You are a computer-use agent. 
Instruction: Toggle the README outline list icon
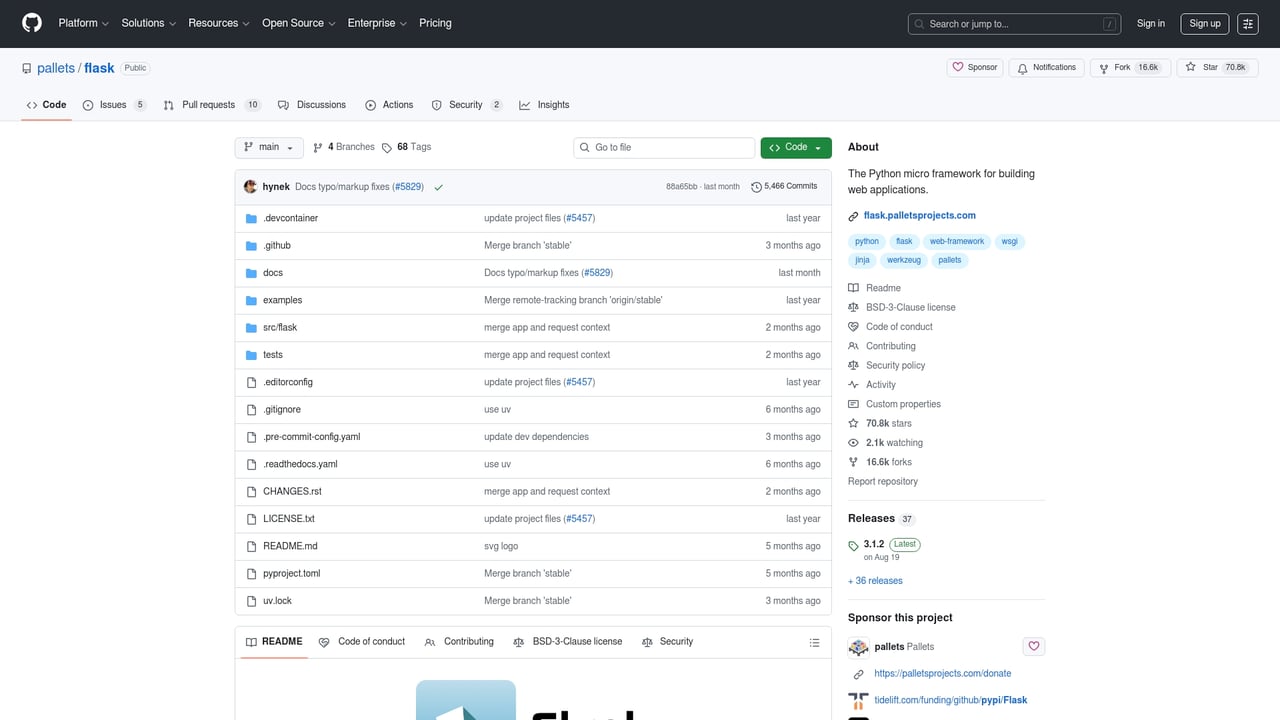(x=814, y=642)
